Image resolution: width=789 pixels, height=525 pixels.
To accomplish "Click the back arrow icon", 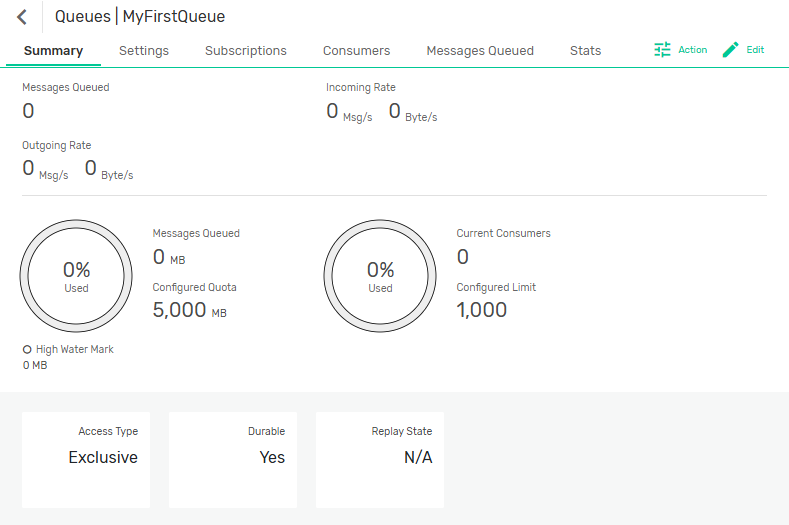I will (22, 17).
